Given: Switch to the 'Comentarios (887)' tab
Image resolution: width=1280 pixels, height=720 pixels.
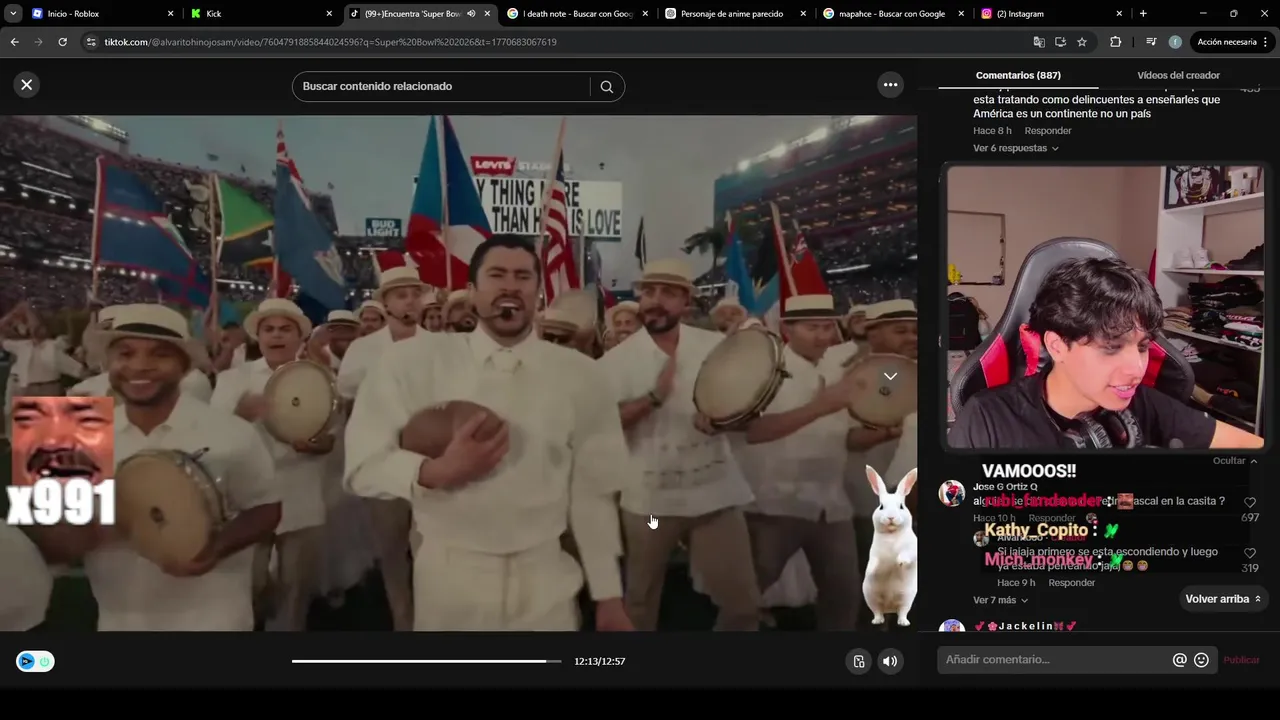Looking at the screenshot, I should click(x=1018, y=75).
